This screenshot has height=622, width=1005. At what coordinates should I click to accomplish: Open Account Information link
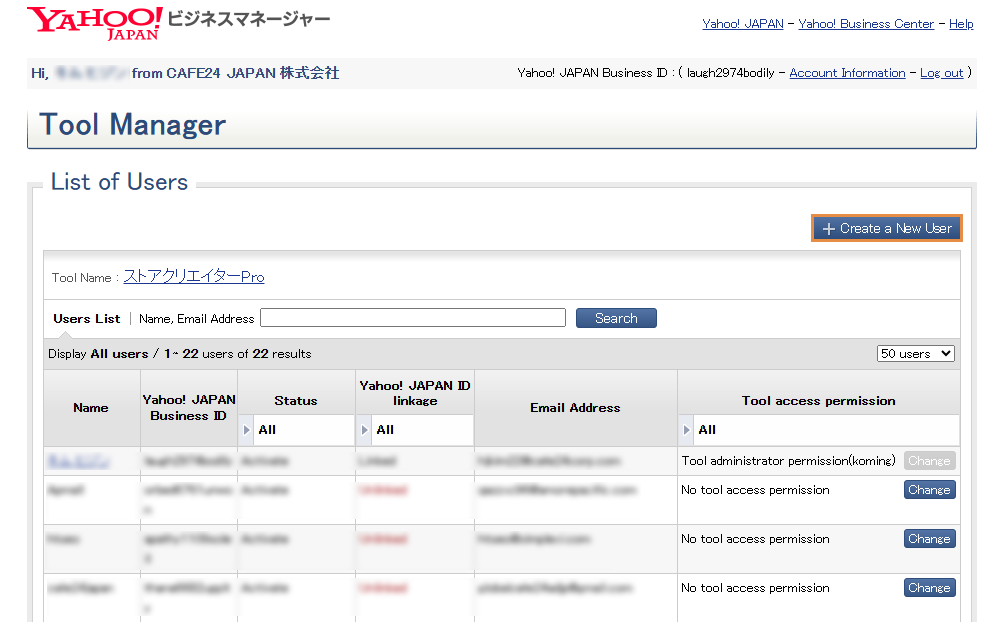click(847, 73)
